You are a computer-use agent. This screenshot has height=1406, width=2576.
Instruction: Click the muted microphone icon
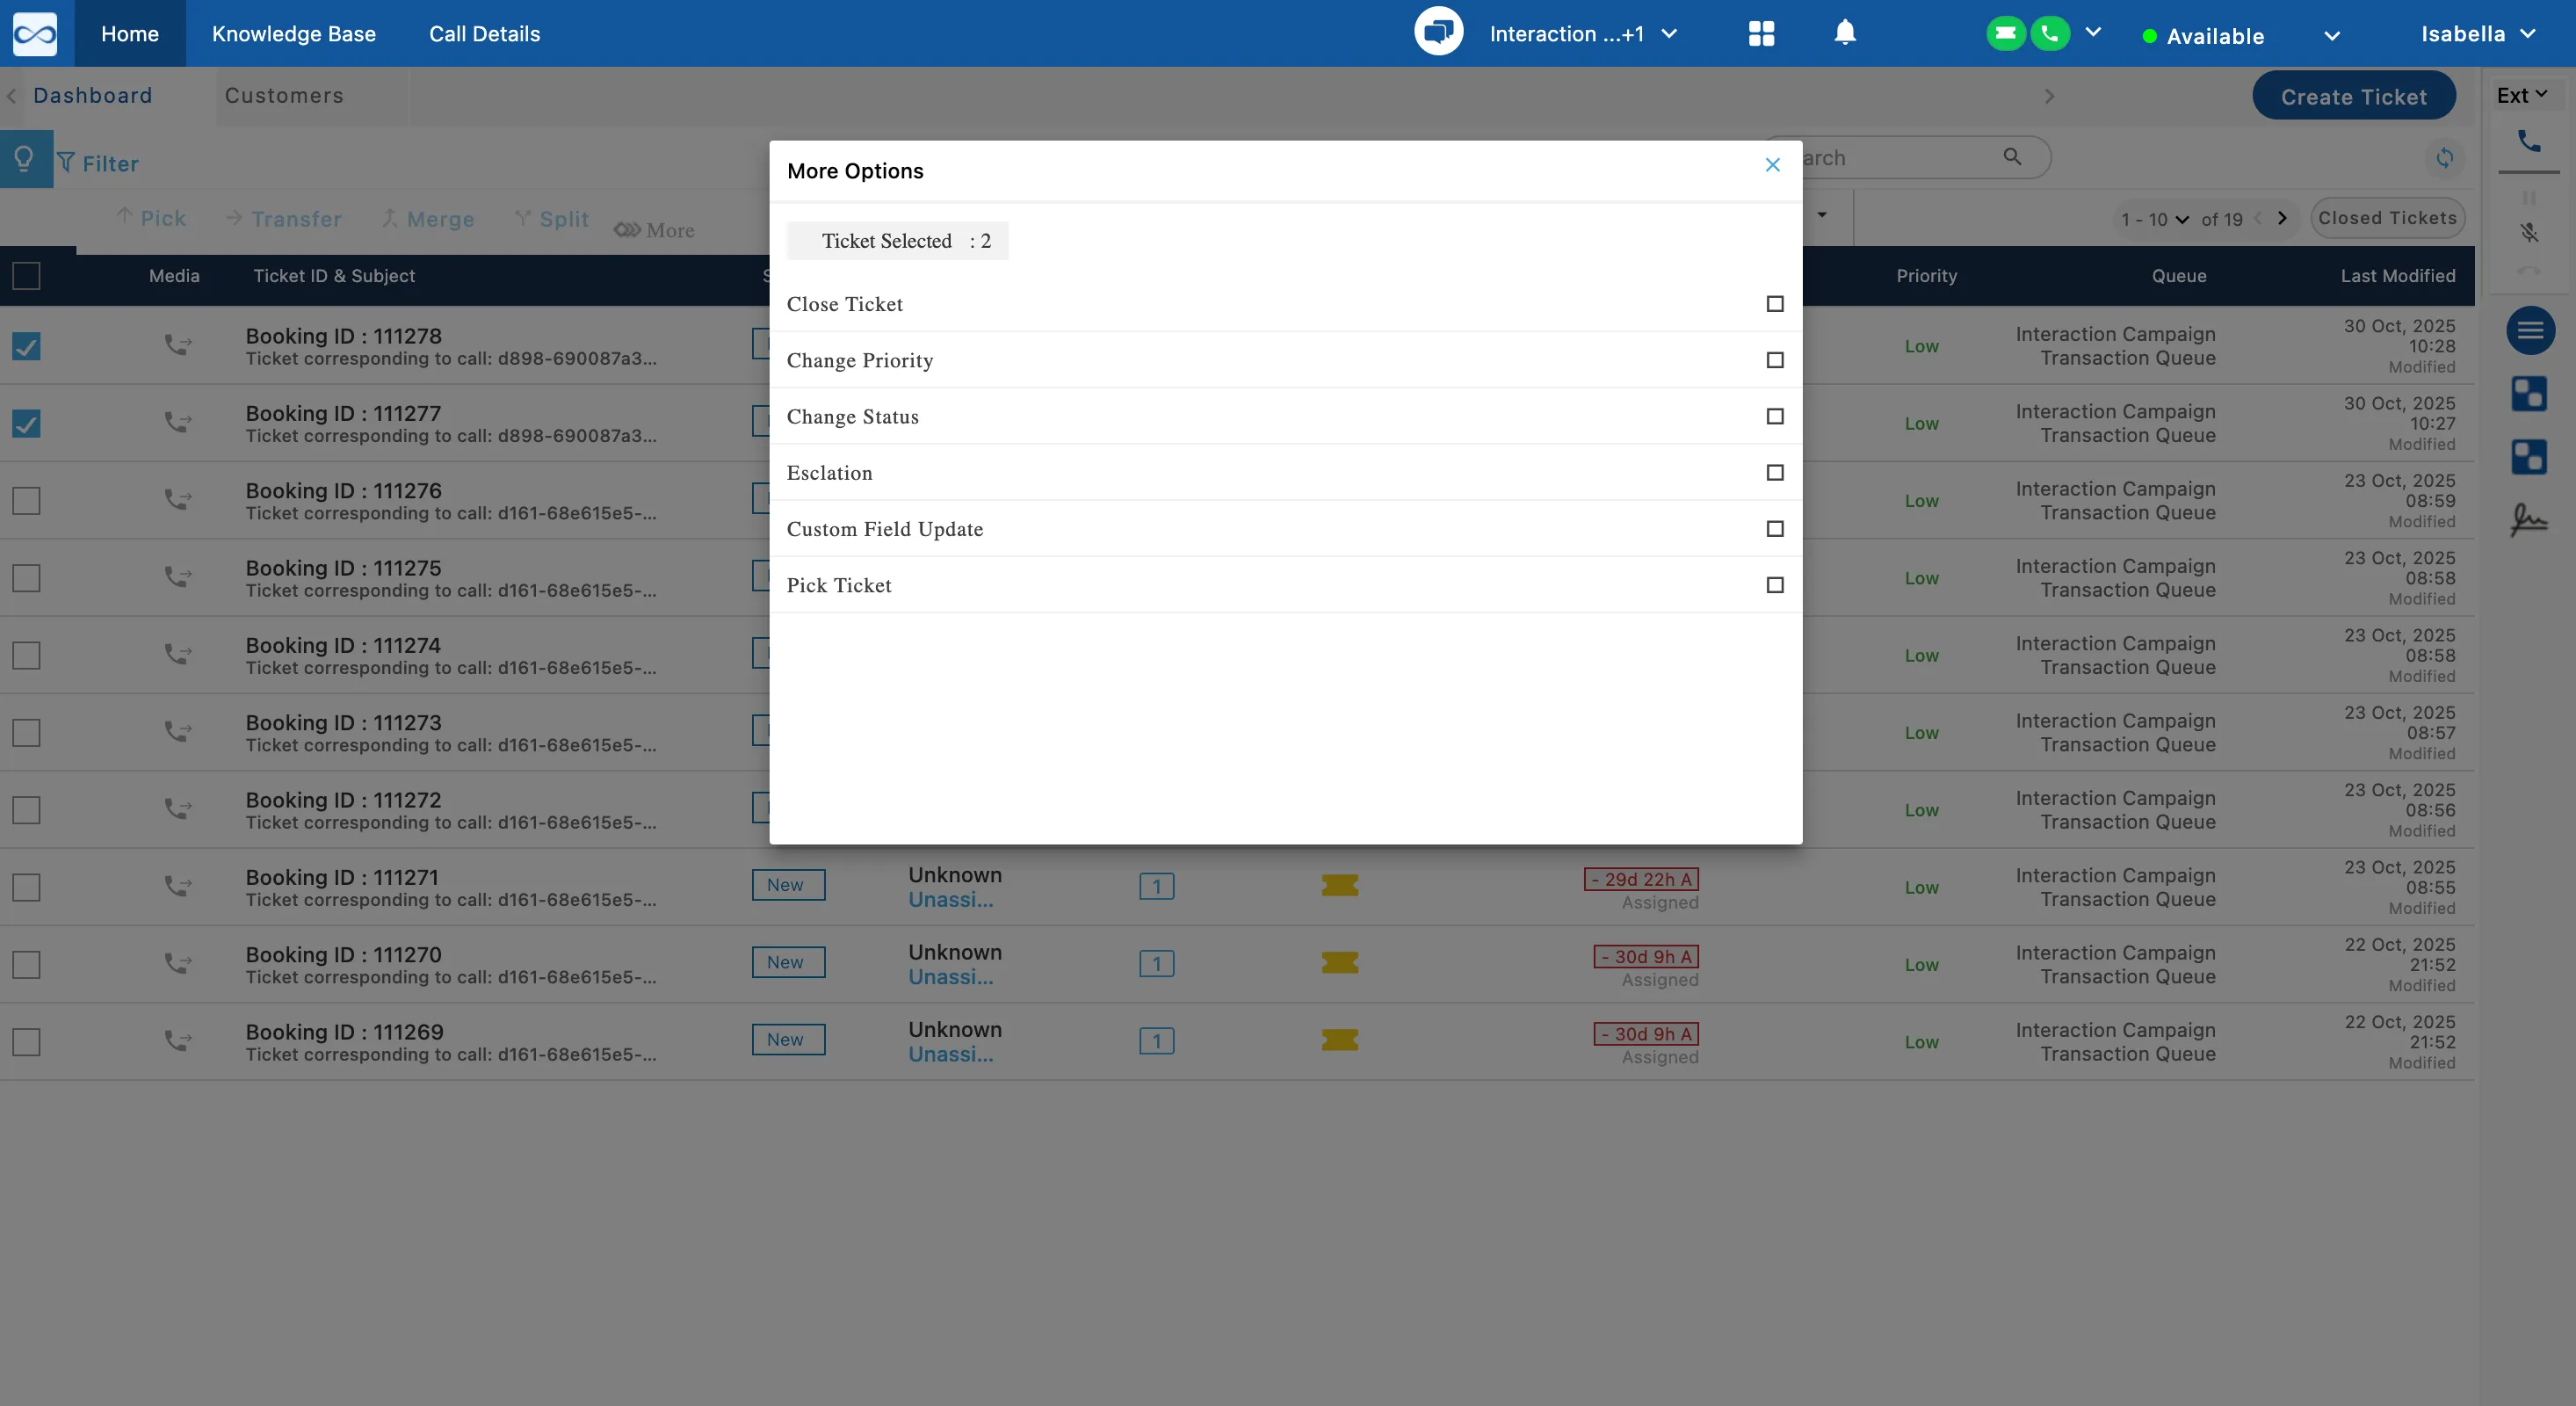[2529, 233]
